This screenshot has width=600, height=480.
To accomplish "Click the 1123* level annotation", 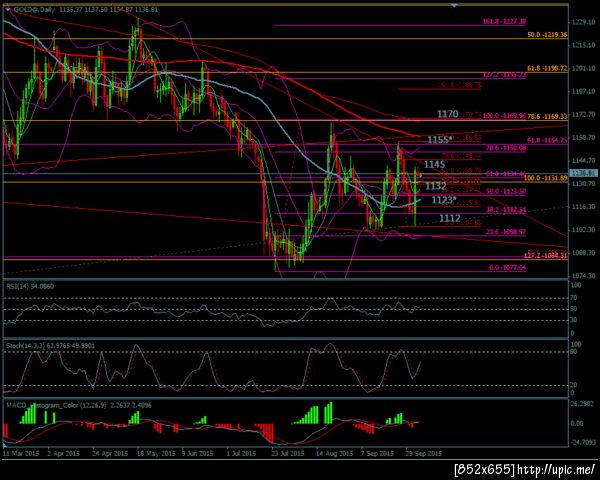I will (x=444, y=200).
